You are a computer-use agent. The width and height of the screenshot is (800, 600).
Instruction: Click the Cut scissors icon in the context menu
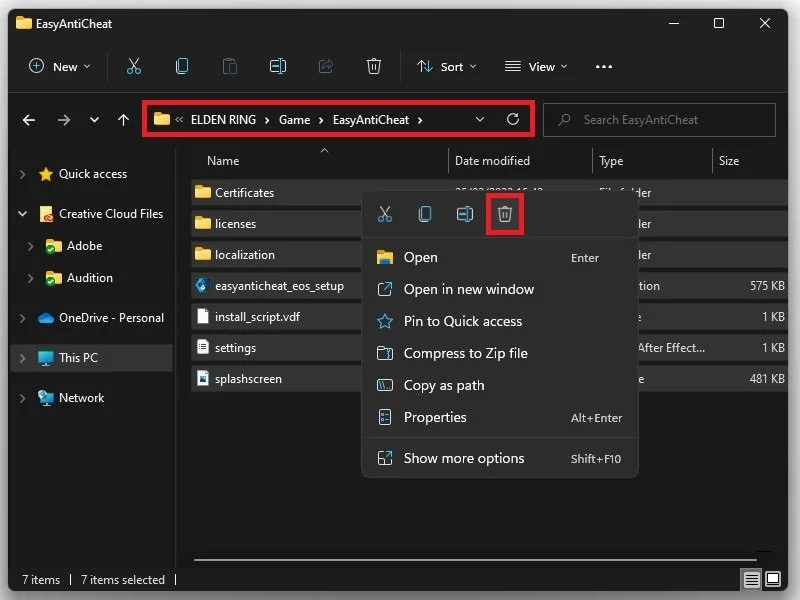pos(385,214)
